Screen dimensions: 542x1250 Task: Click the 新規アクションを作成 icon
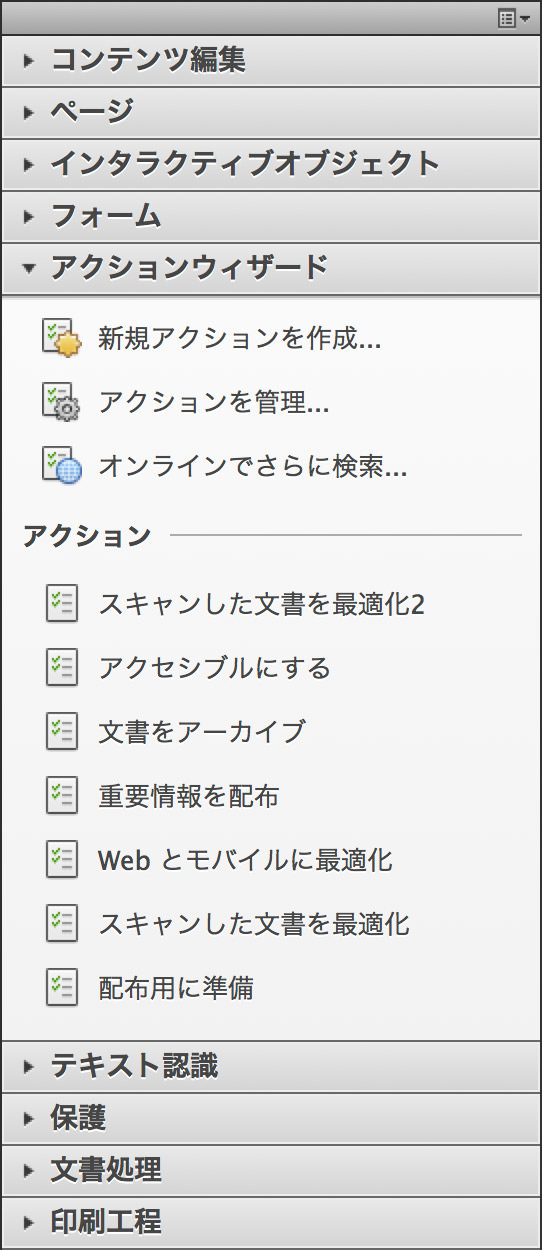(x=61, y=337)
